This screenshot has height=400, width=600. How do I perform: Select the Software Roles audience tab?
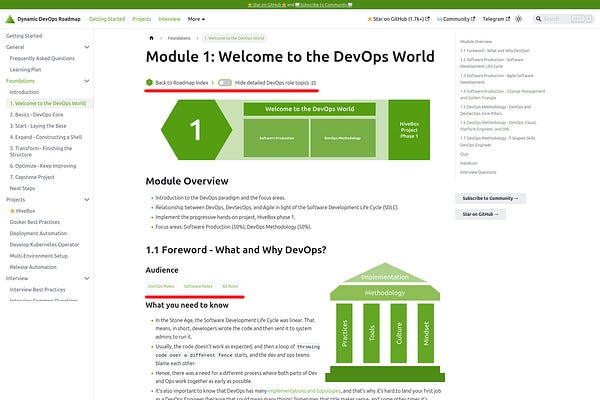198,286
